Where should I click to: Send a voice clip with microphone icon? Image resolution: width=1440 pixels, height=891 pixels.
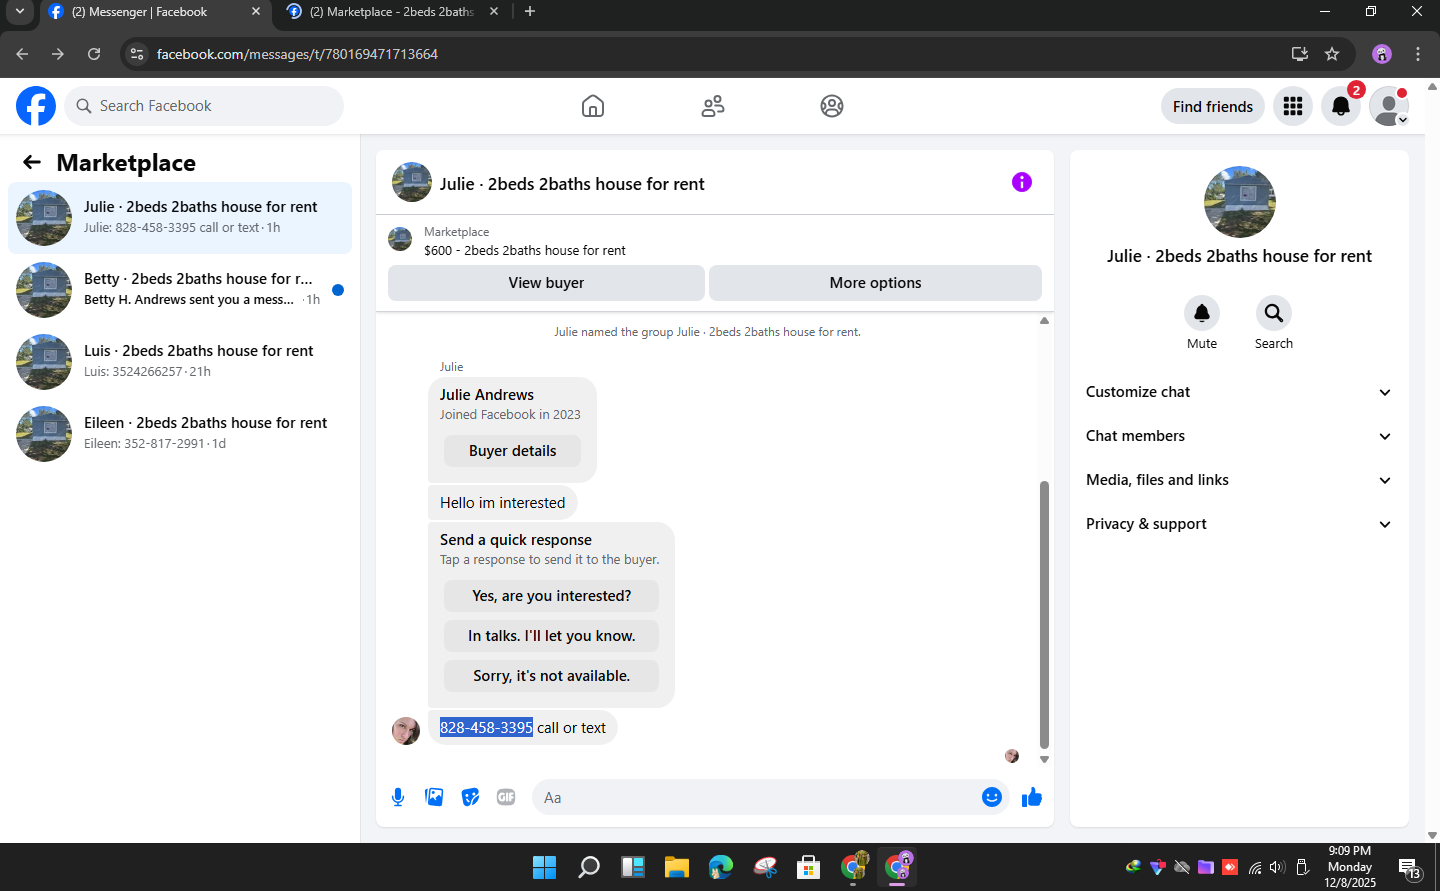(398, 797)
